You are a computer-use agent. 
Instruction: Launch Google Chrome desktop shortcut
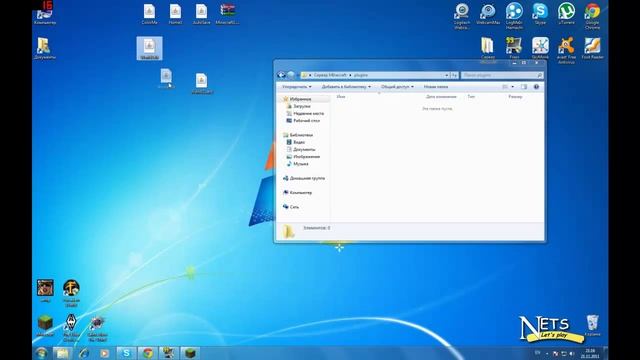click(x=592, y=16)
